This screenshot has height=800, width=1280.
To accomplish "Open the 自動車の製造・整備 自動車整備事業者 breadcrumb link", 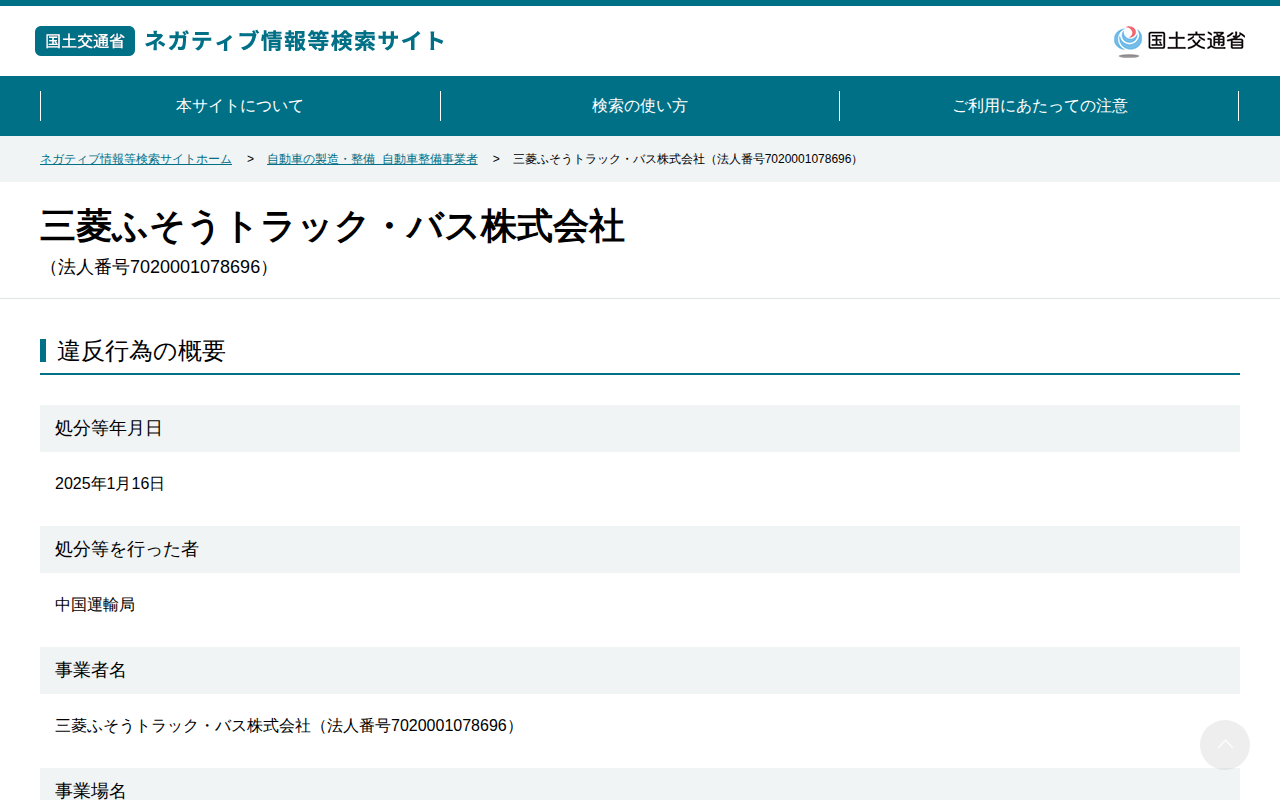I will pyautogui.click(x=372, y=159).
